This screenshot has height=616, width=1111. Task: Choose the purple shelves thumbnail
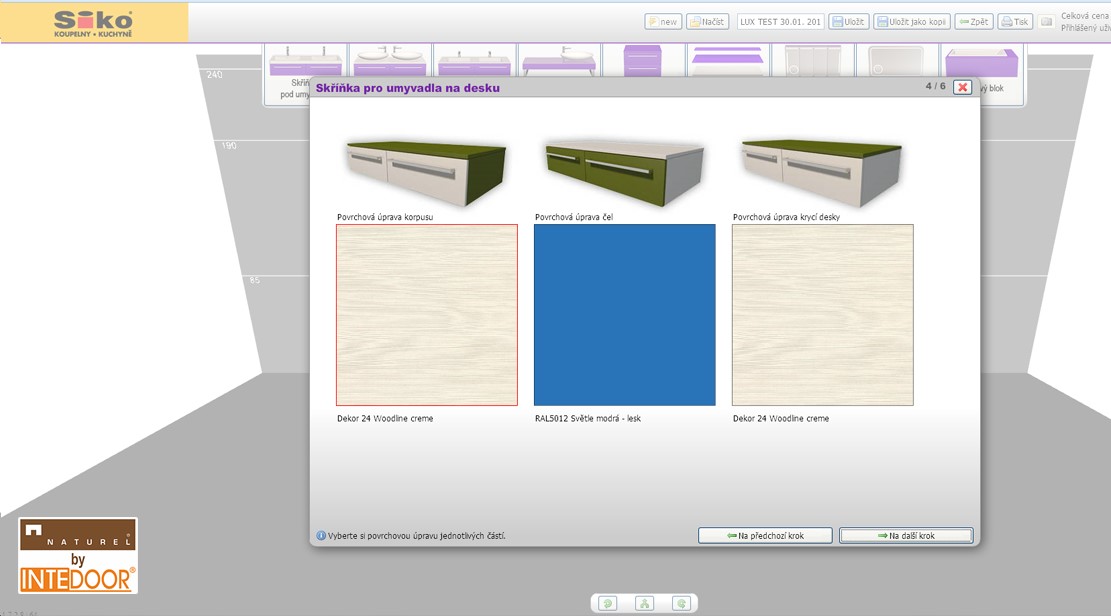click(x=728, y=61)
